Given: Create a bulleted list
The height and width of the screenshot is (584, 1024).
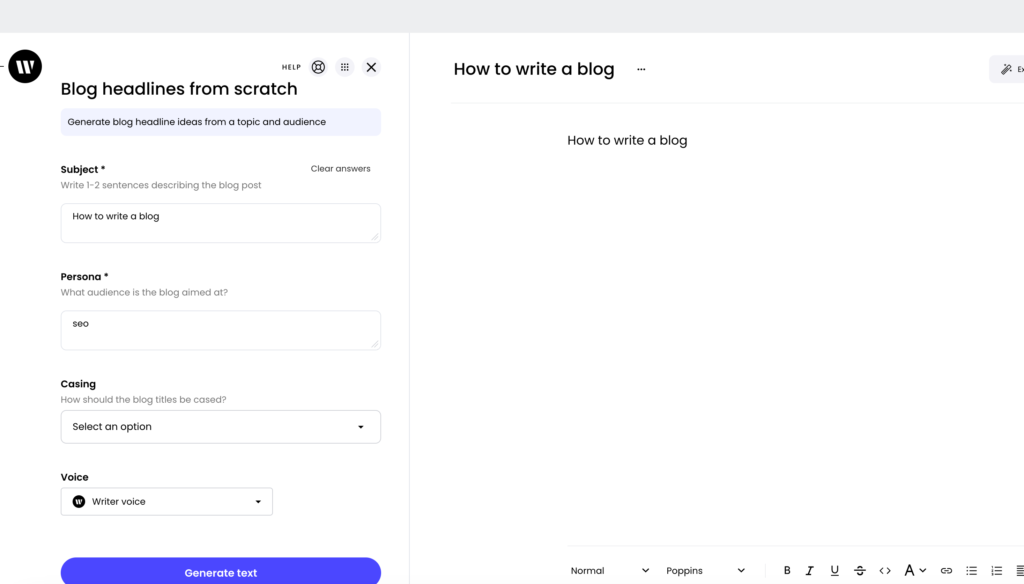Looking at the screenshot, I should pos(972,570).
